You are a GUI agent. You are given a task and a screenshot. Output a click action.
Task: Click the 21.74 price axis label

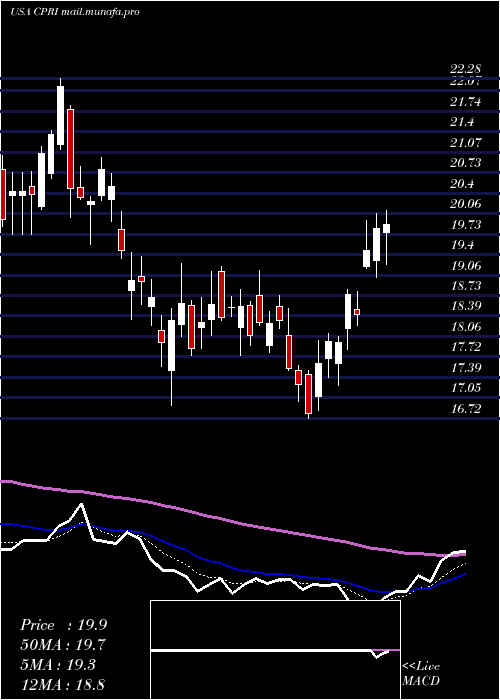tap(466, 102)
